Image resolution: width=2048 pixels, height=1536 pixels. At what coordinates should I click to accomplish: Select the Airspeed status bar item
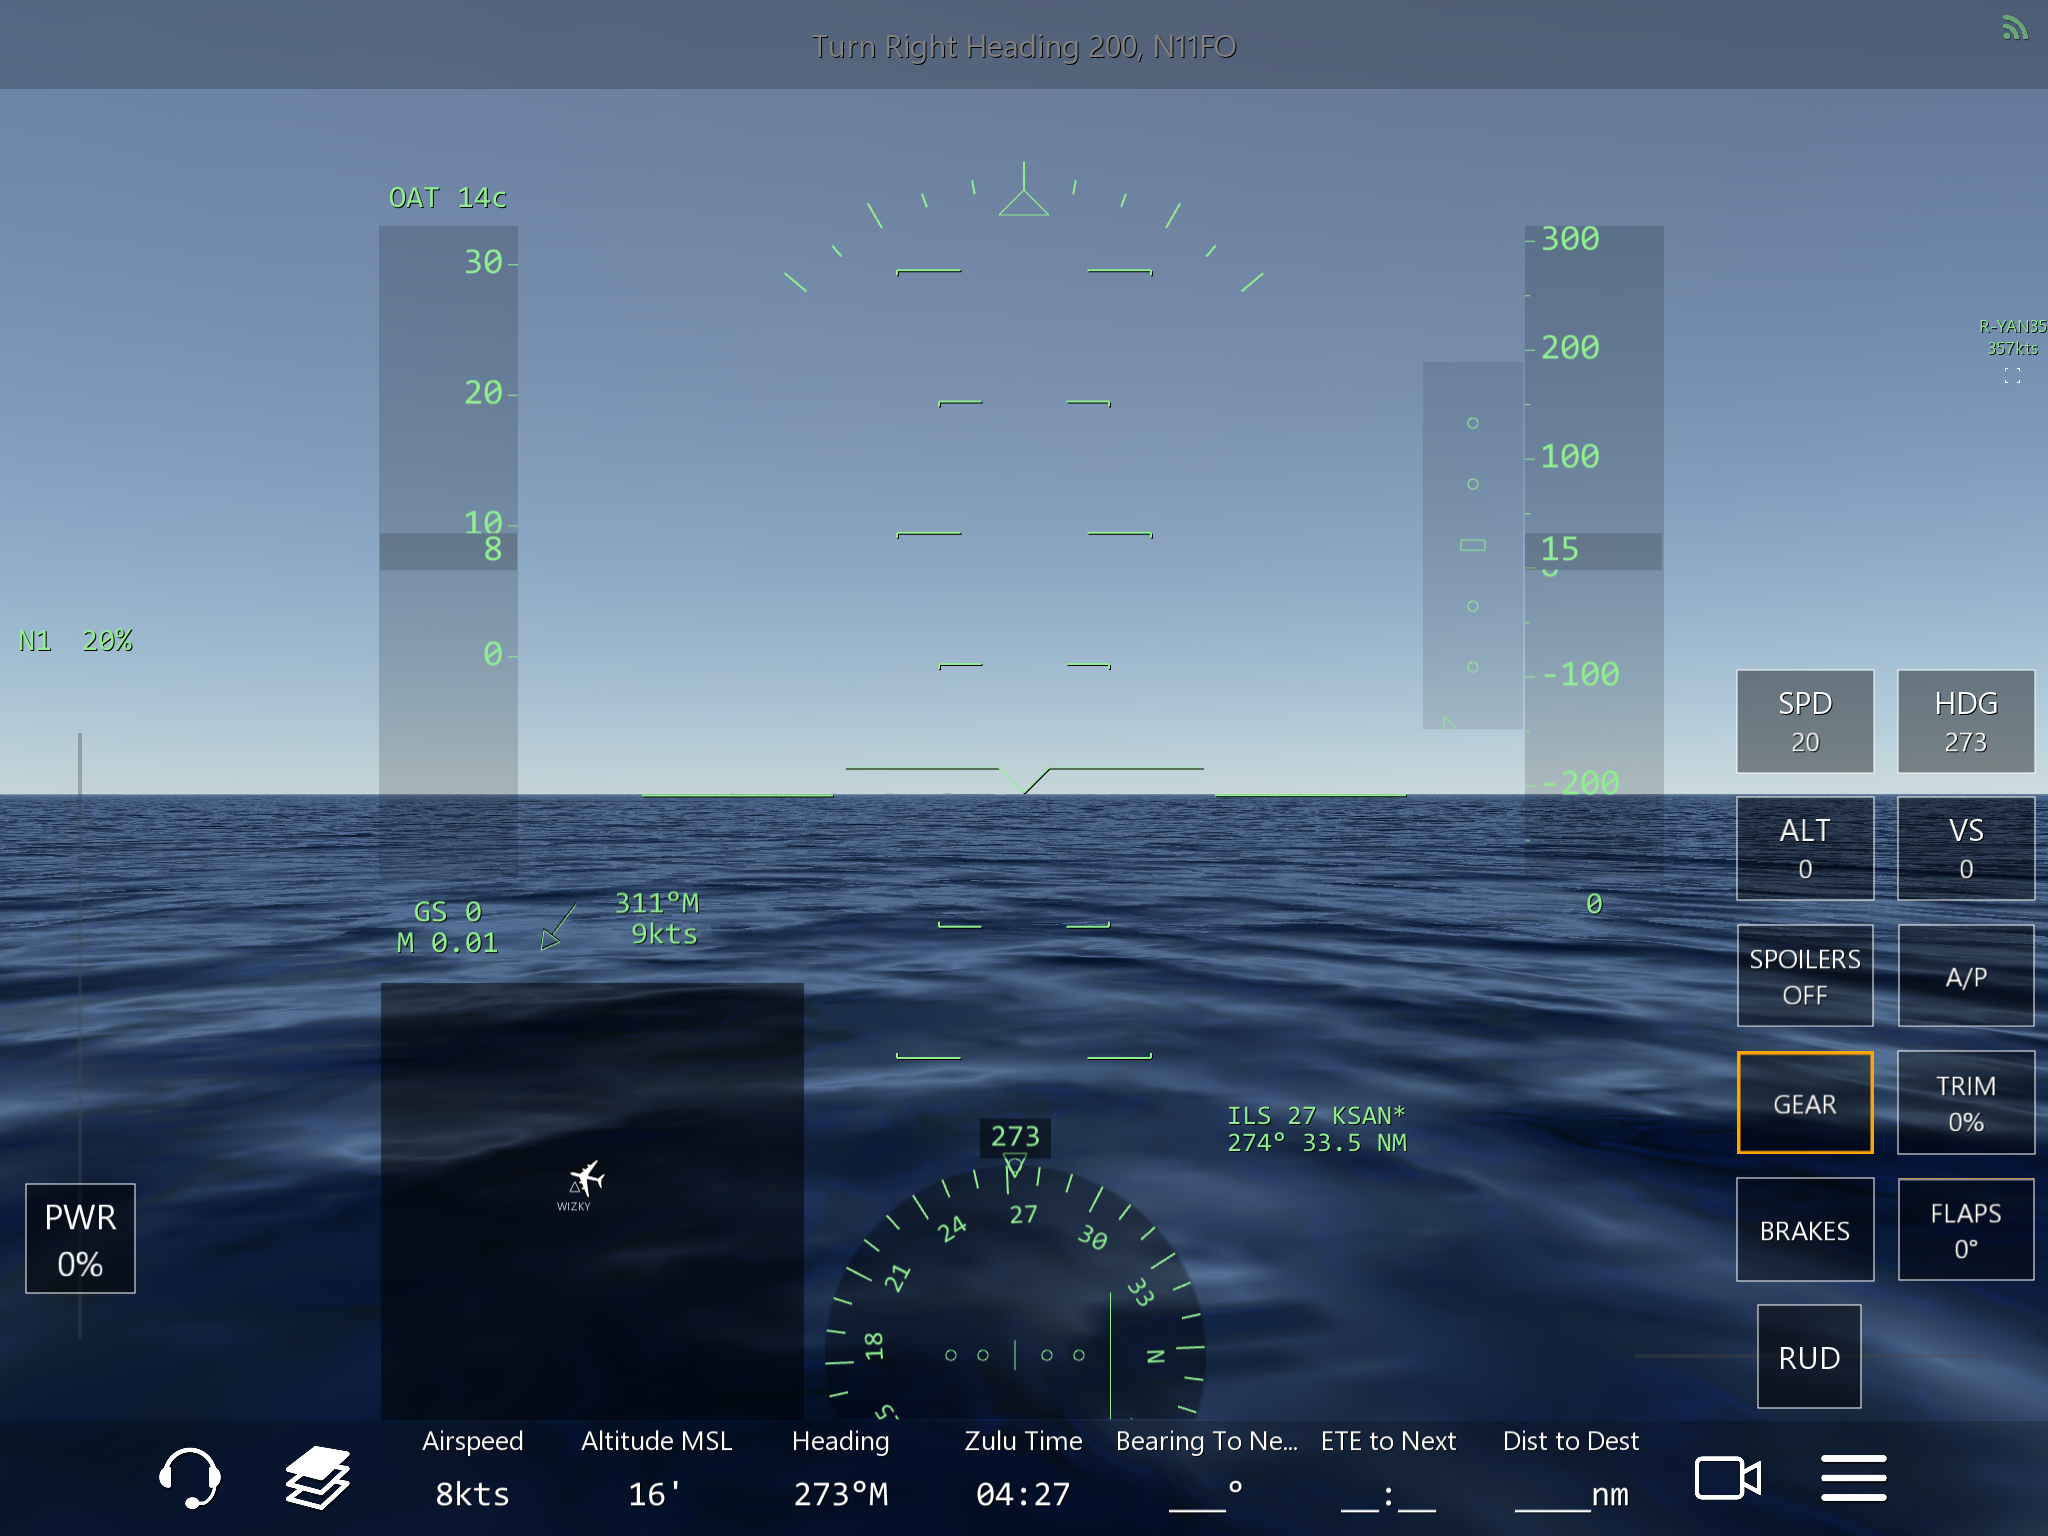point(472,1467)
